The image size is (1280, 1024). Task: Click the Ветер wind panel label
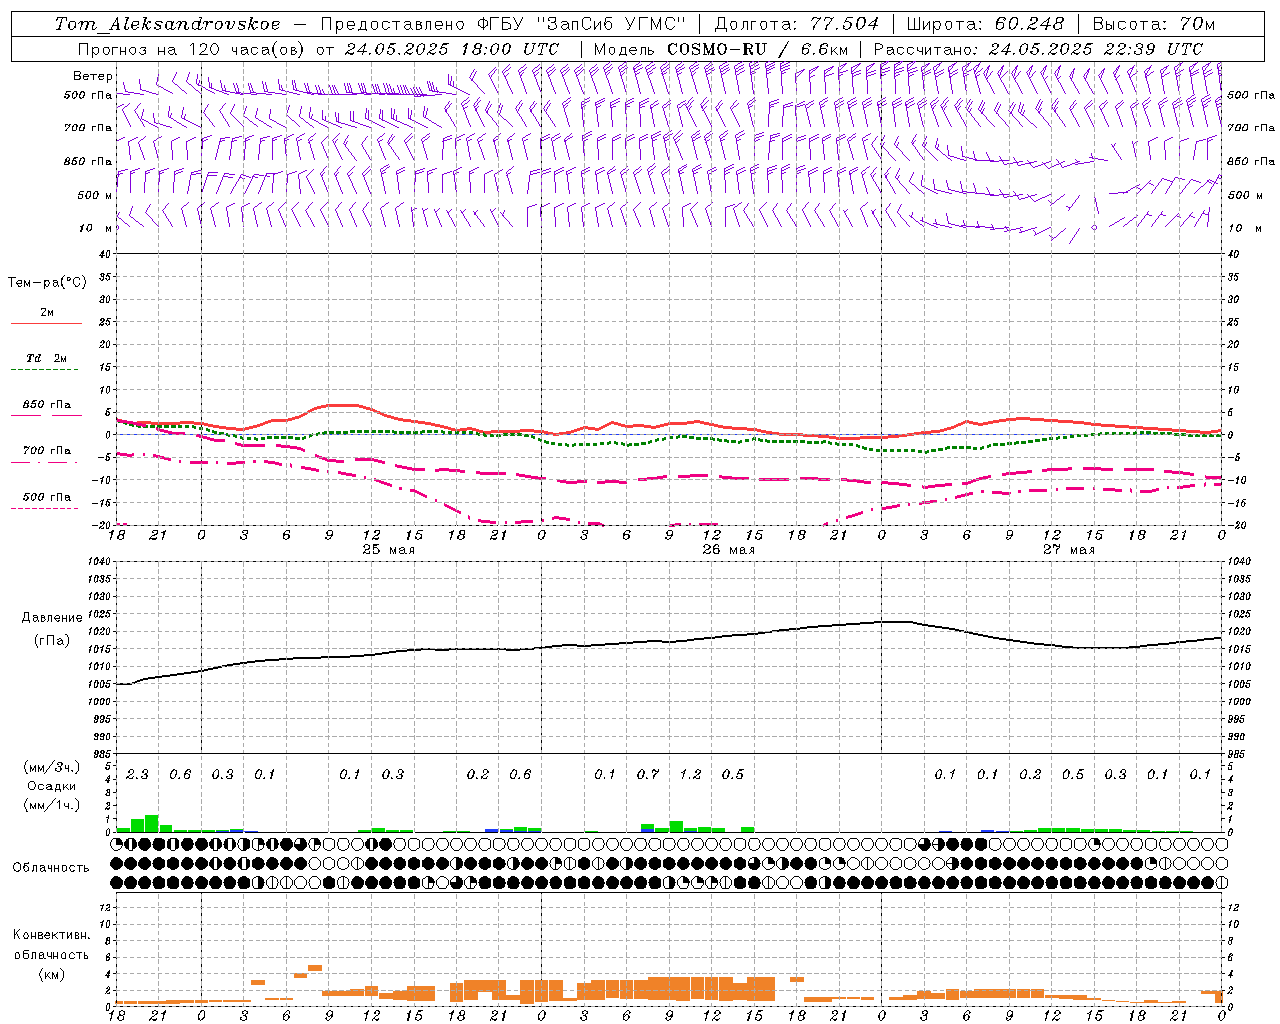(x=93, y=76)
